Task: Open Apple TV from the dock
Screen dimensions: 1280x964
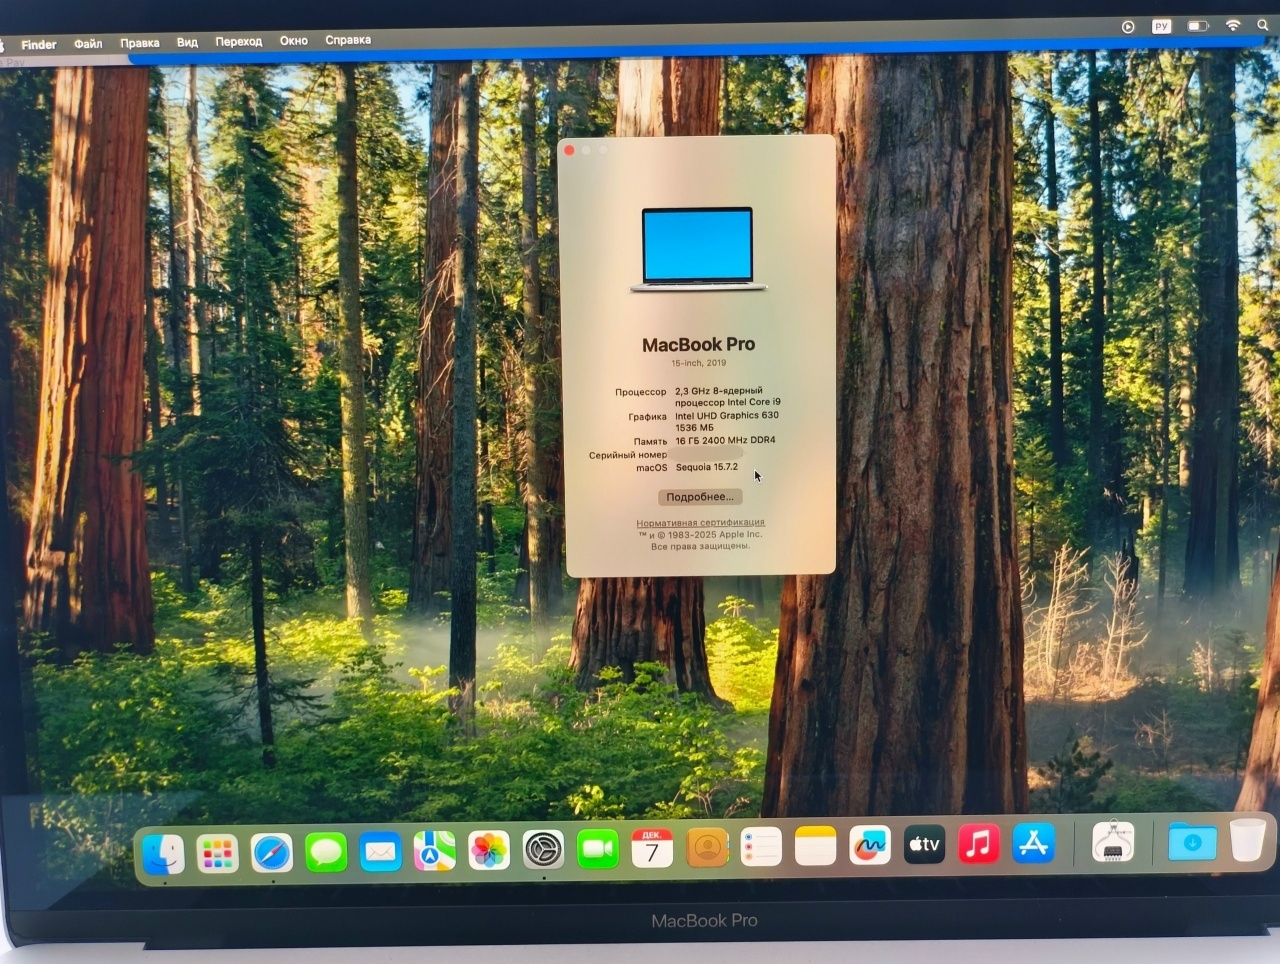Action: [924, 846]
